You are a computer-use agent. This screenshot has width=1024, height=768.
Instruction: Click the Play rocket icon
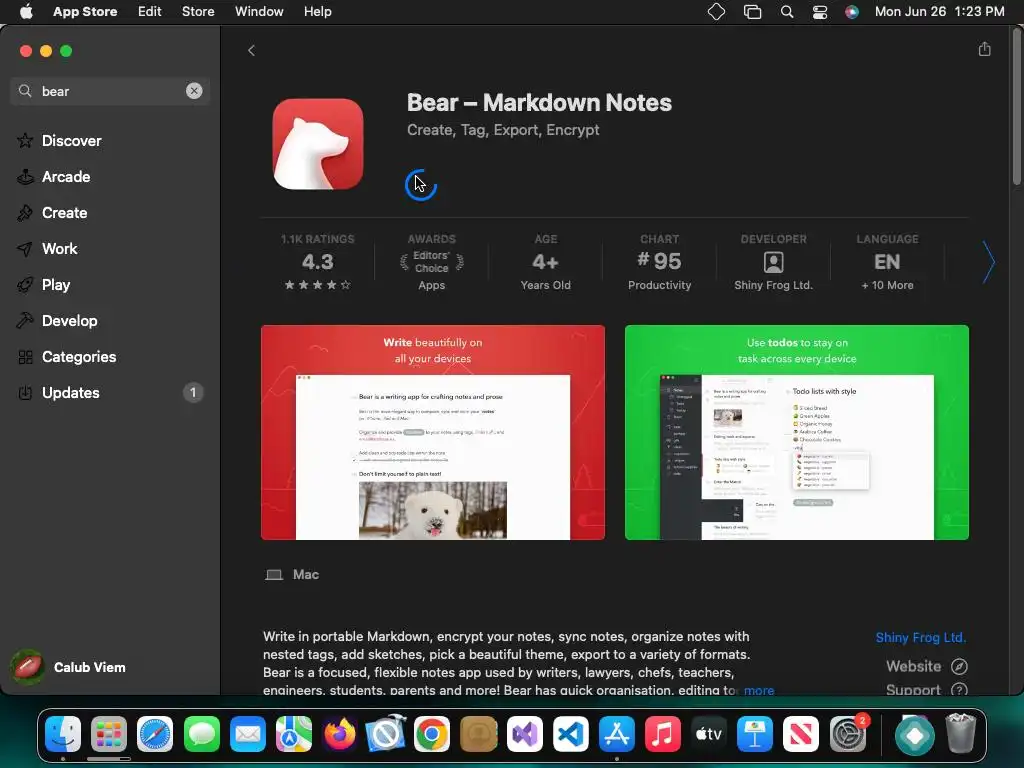point(25,285)
